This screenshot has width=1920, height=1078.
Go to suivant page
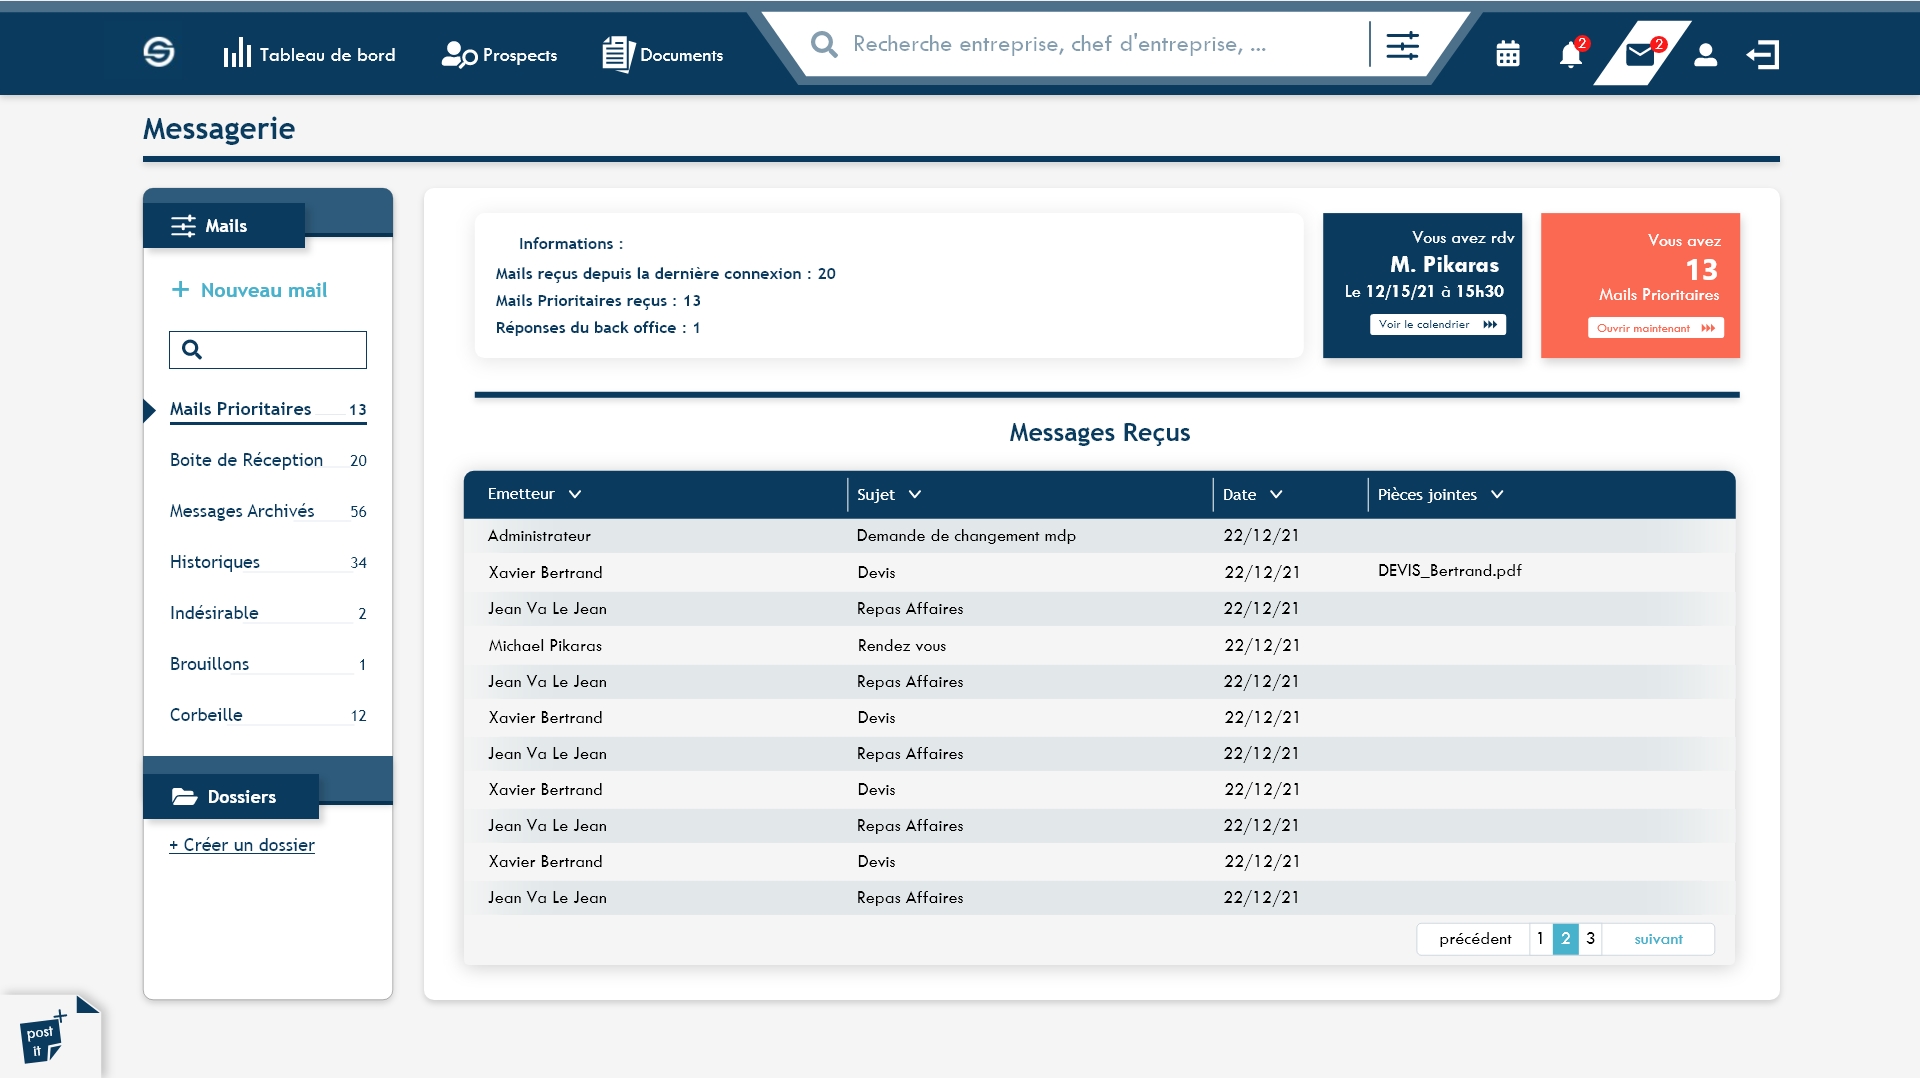click(x=1658, y=939)
